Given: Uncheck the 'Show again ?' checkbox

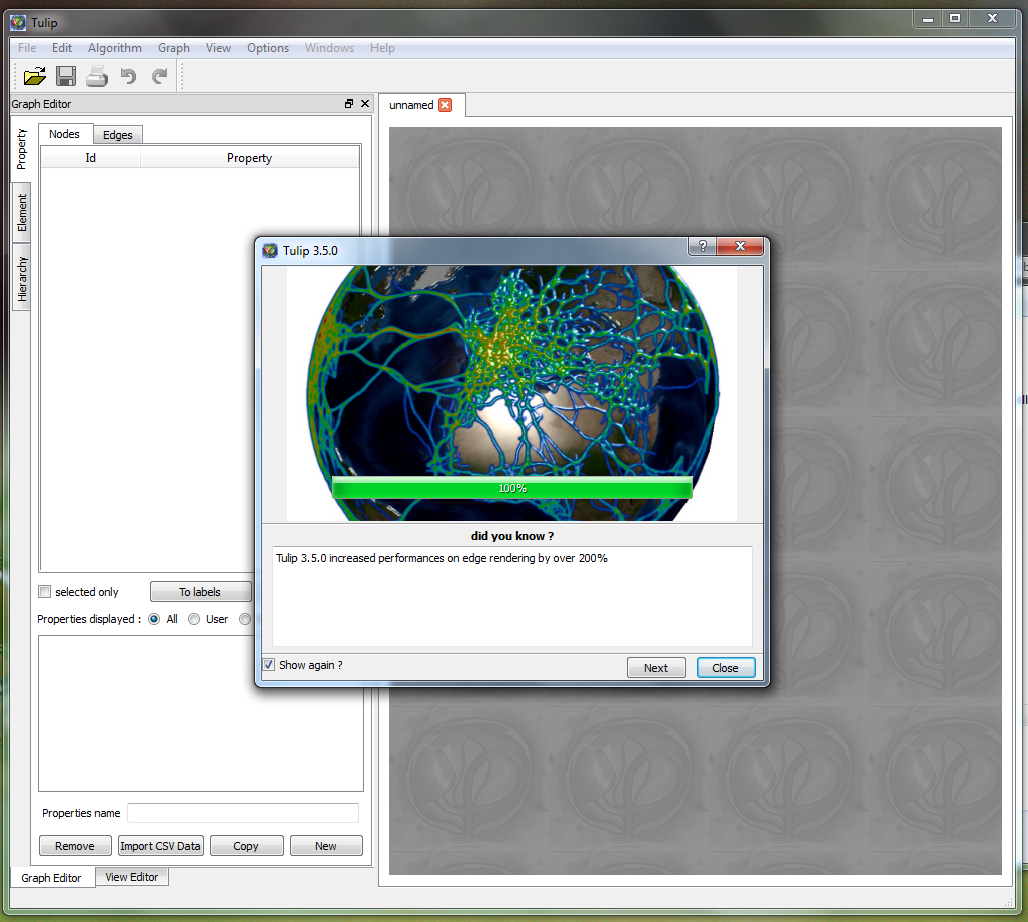Looking at the screenshot, I should click(x=269, y=664).
